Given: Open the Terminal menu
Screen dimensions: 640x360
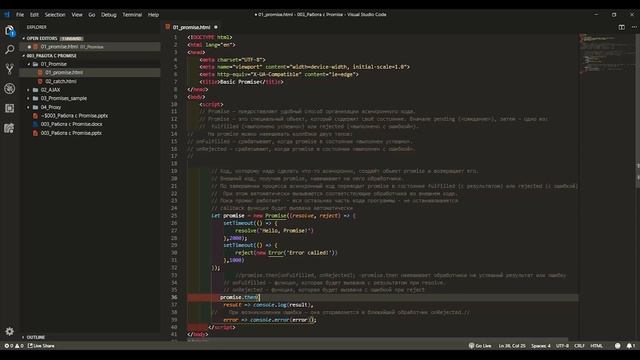Looking at the screenshot, I should [x=132, y=15].
